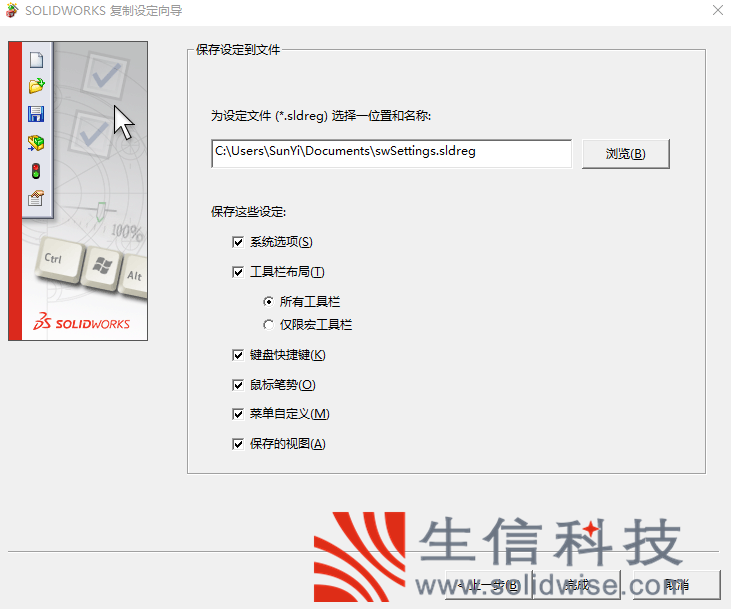Click the traffic light rebuild icon
Image resolution: width=731 pixels, height=609 pixels.
pos(36,171)
